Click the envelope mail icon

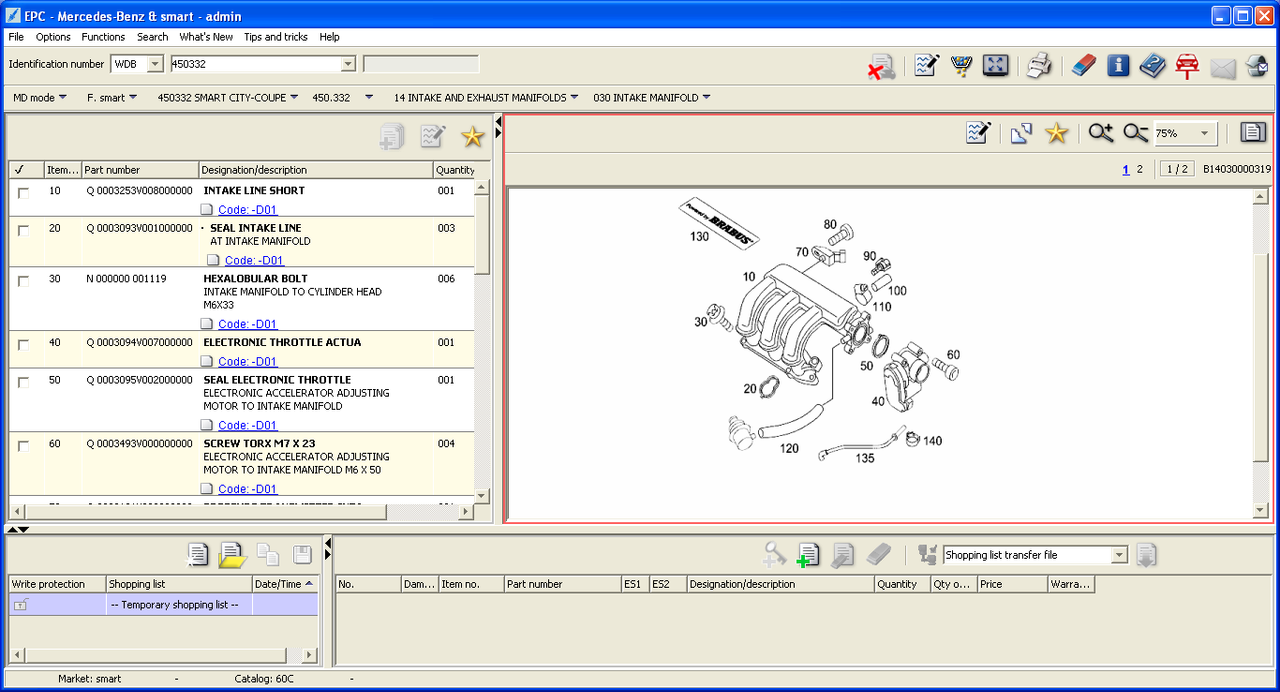tap(1223, 67)
